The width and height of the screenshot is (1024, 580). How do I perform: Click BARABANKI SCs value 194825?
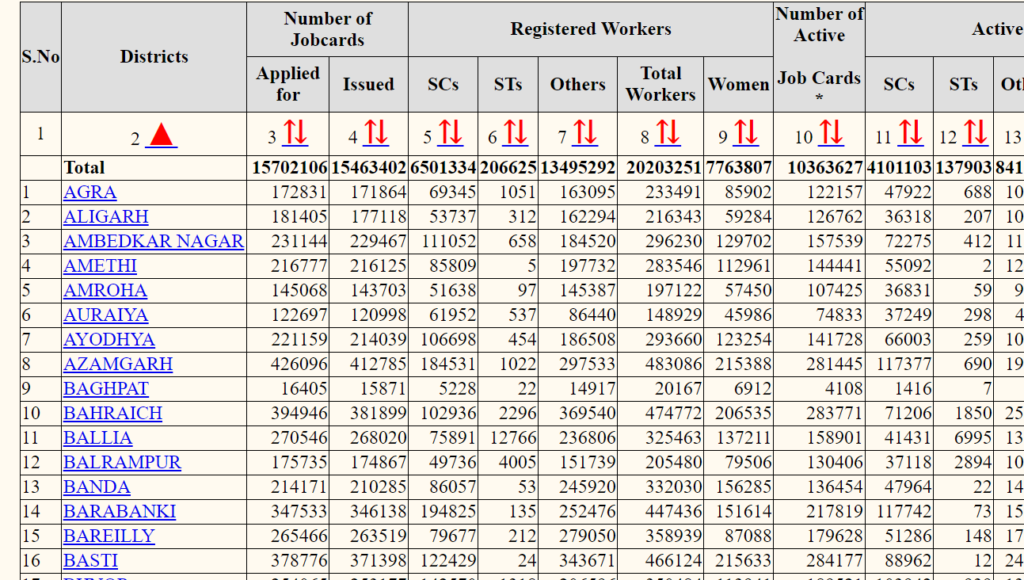pyautogui.click(x=448, y=511)
